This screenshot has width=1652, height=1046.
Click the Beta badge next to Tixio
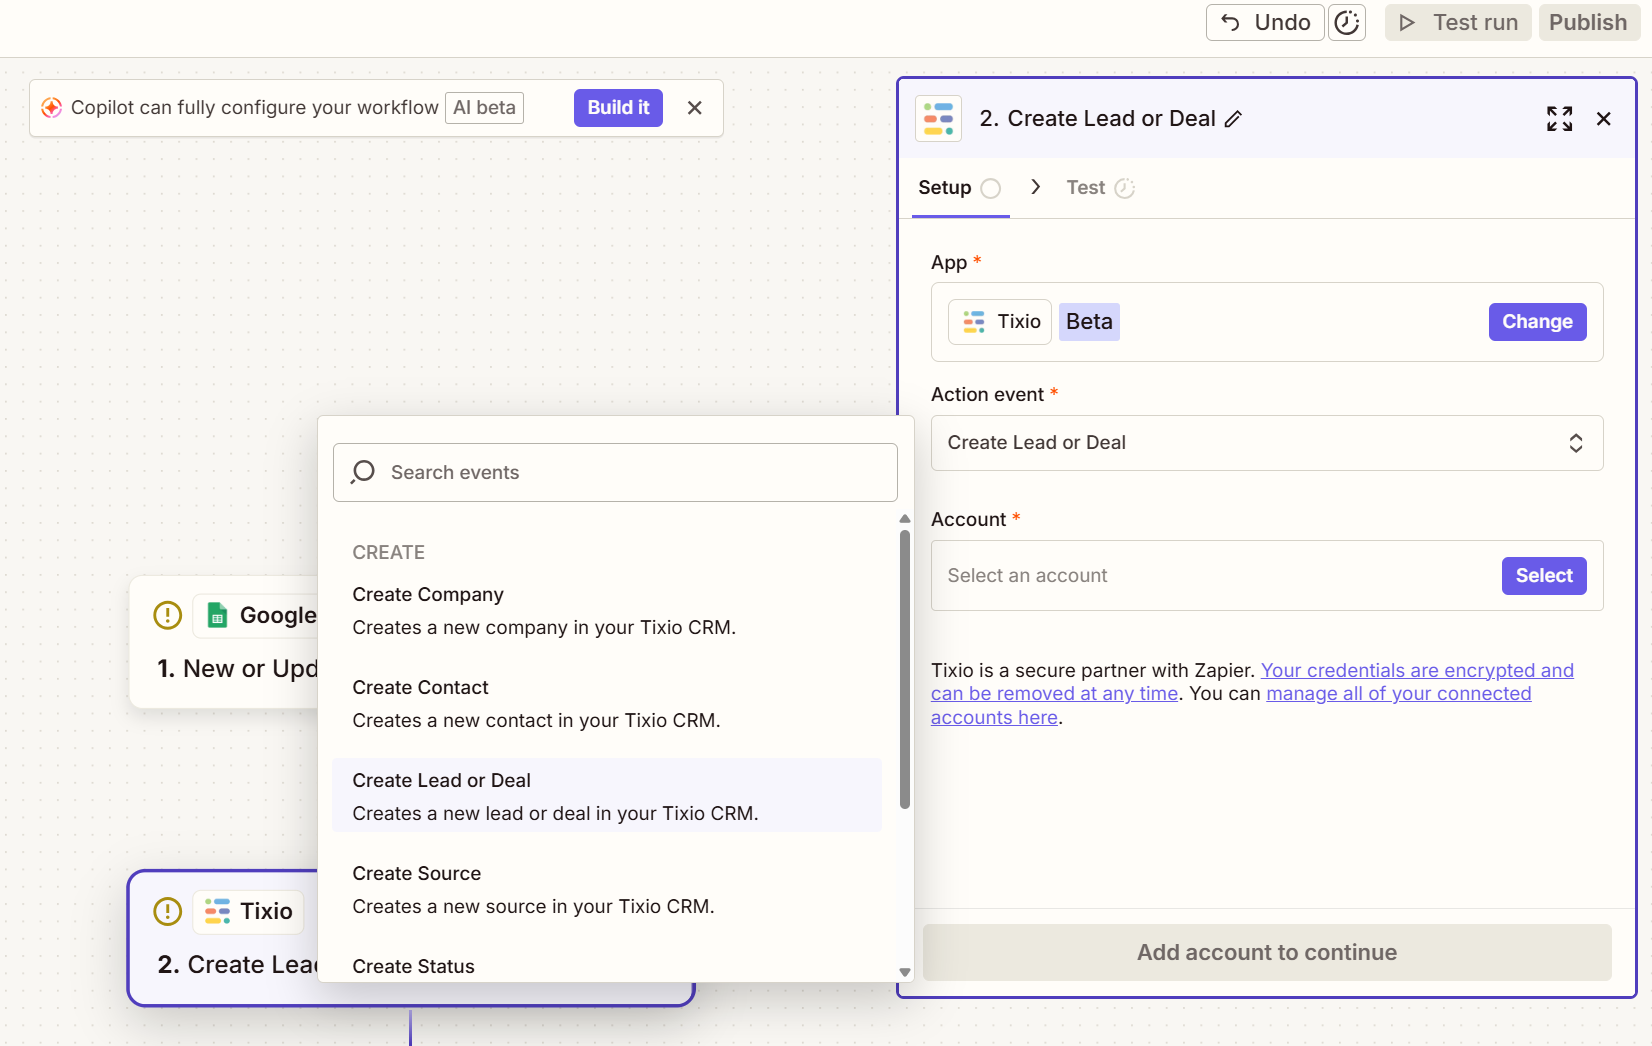click(1089, 322)
